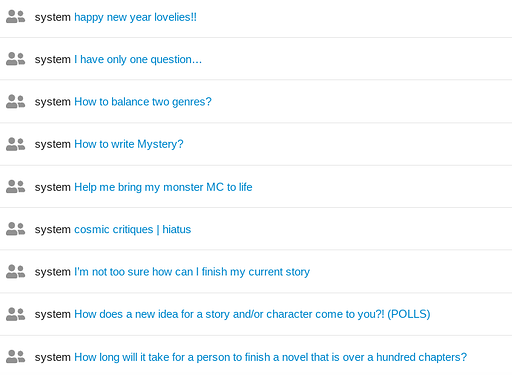Click group icon next to 'cosmic critiques | hiatus'
Viewport: 512px width, 375px height.
[x=15, y=229]
